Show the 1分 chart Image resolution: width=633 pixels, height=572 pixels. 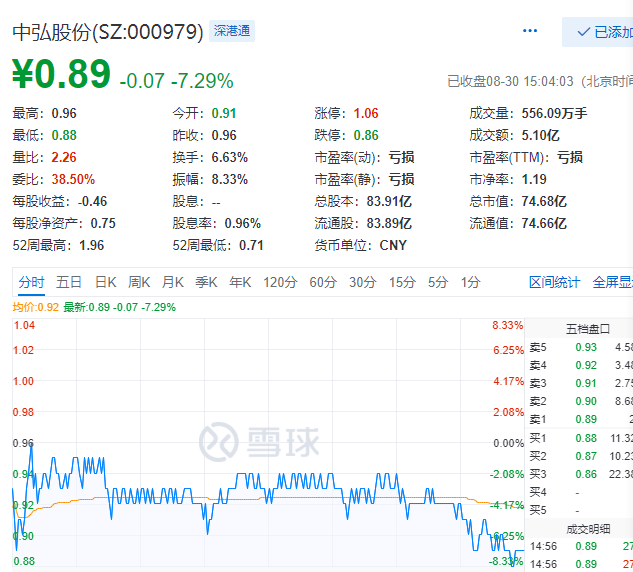(x=470, y=282)
